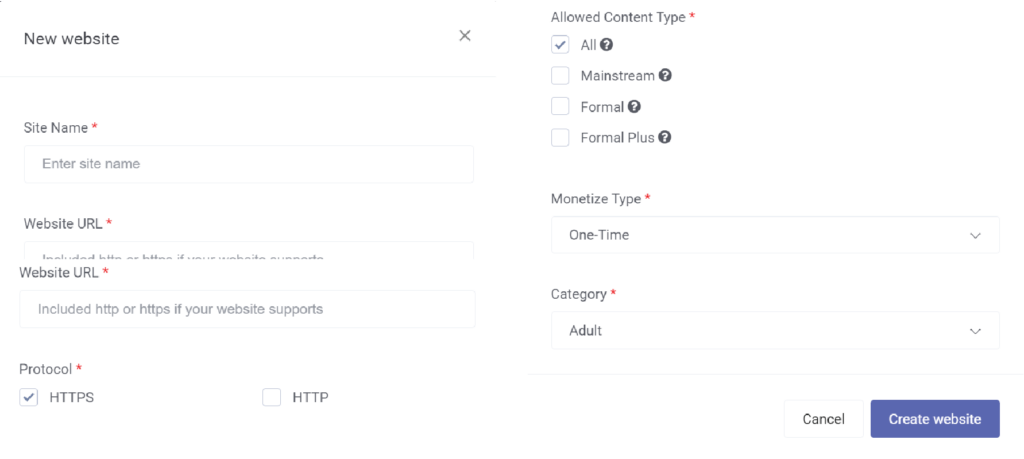Image resolution: width=1024 pixels, height=459 pixels.
Task: Click the Category chevron arrow
Action: pyautogui.click(x=976, y=331)
